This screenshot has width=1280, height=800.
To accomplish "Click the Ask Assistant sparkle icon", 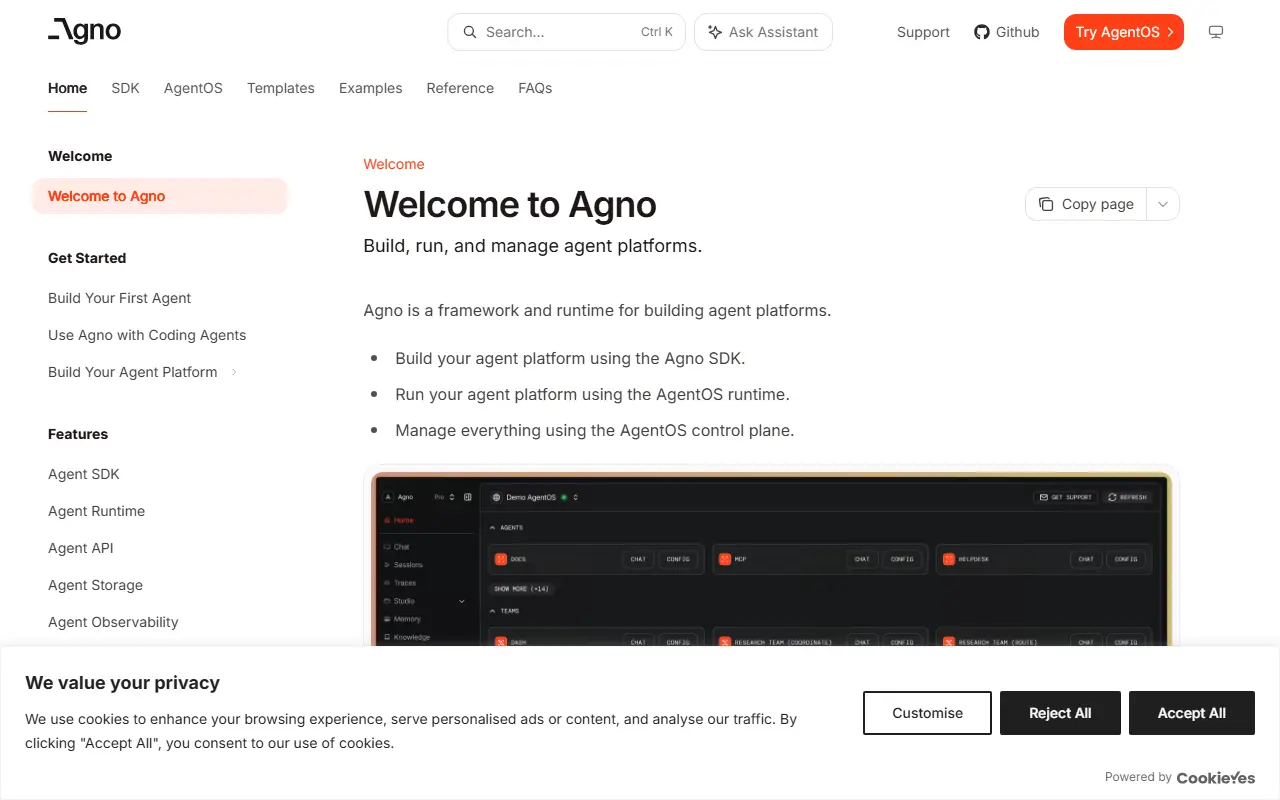I will point(715,32).
